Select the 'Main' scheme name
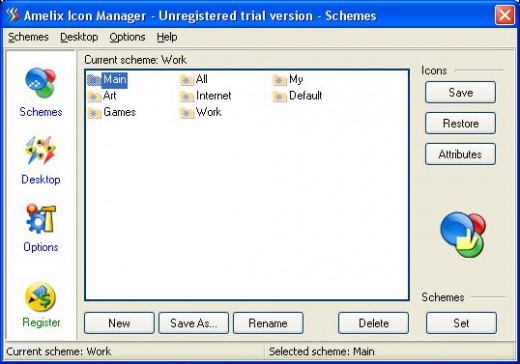Image resolution: width=520 pixels, height=364 pixels. 114,79
